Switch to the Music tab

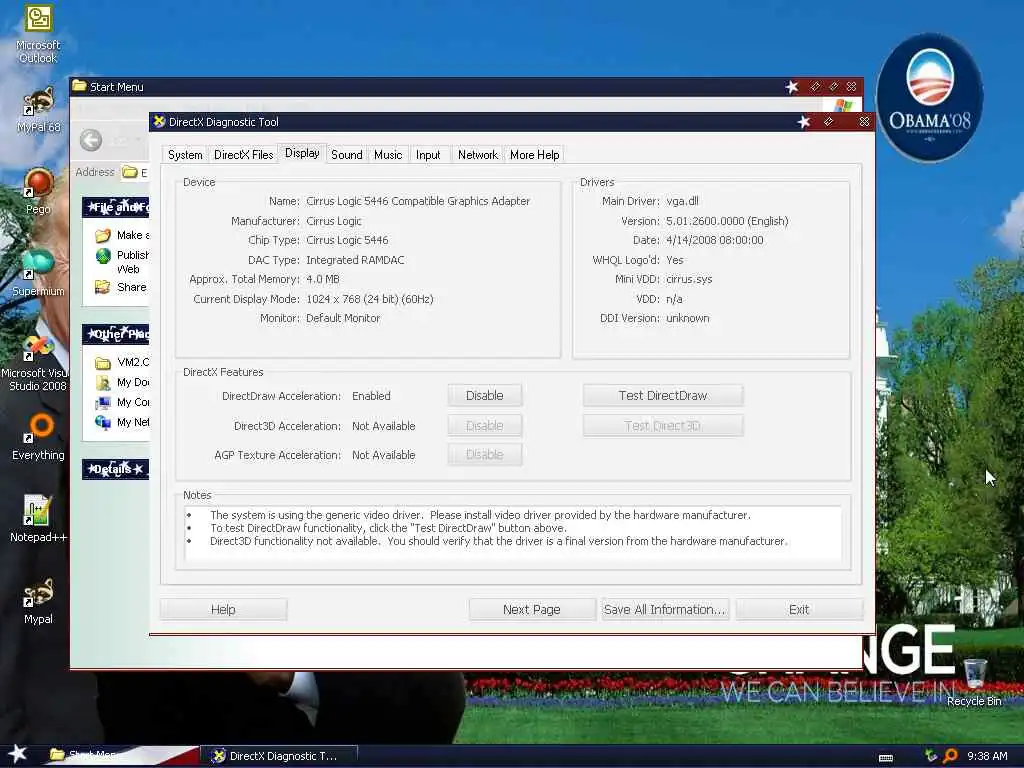pyautogui.click(x=388, y=155)
